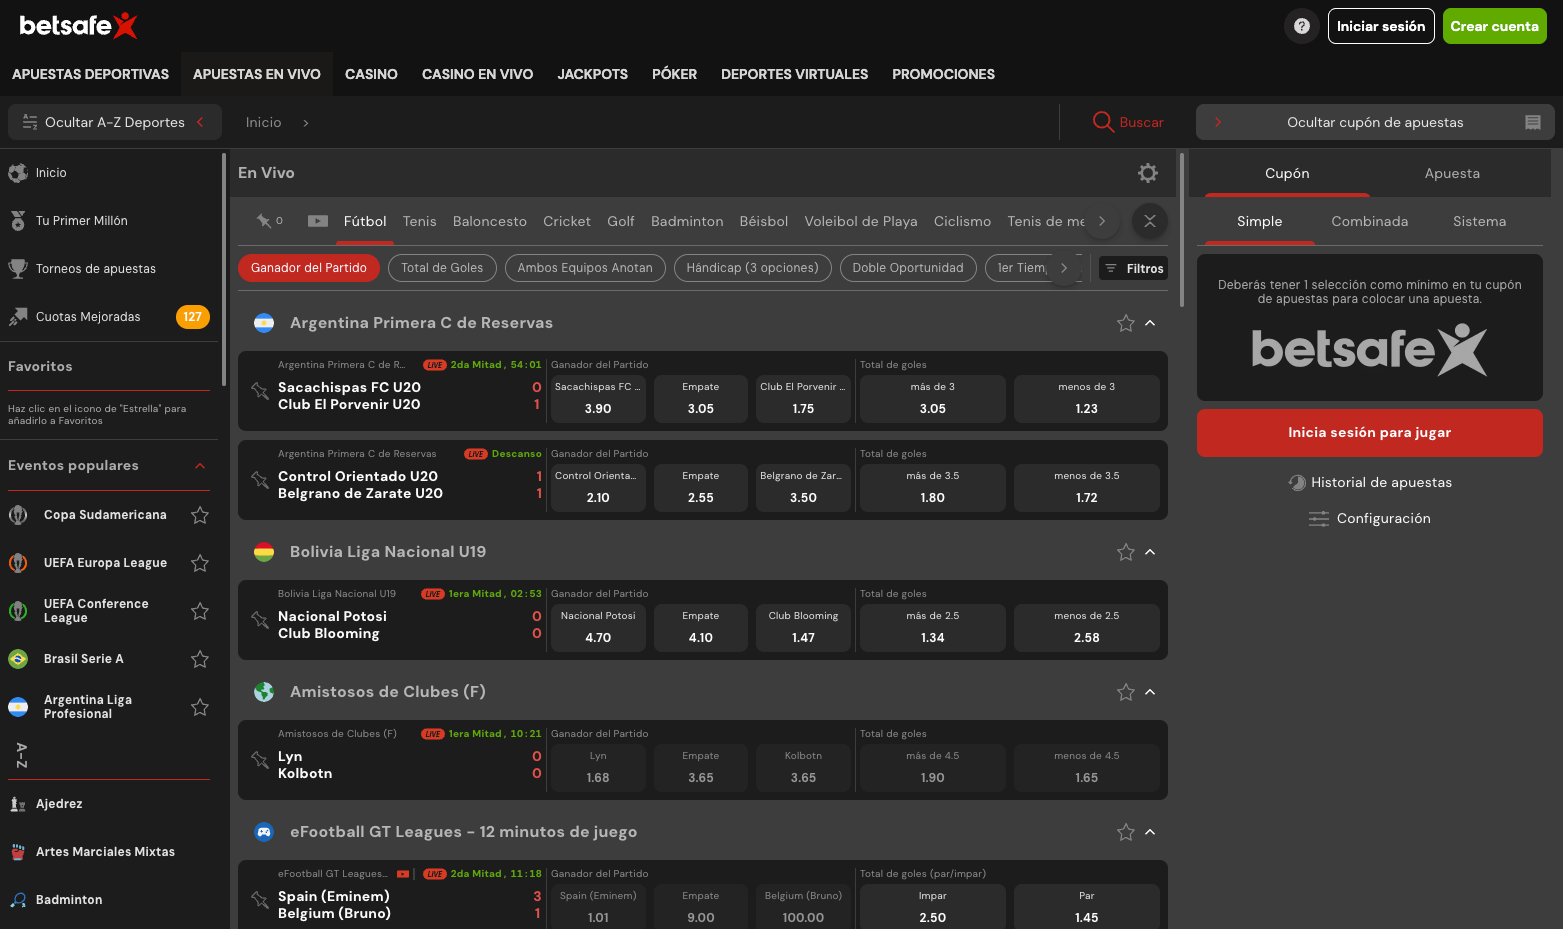Click the Inicio football icon in sidebar
The height and width of the screenshot is (929, 1563).
(x=18, y=173)
